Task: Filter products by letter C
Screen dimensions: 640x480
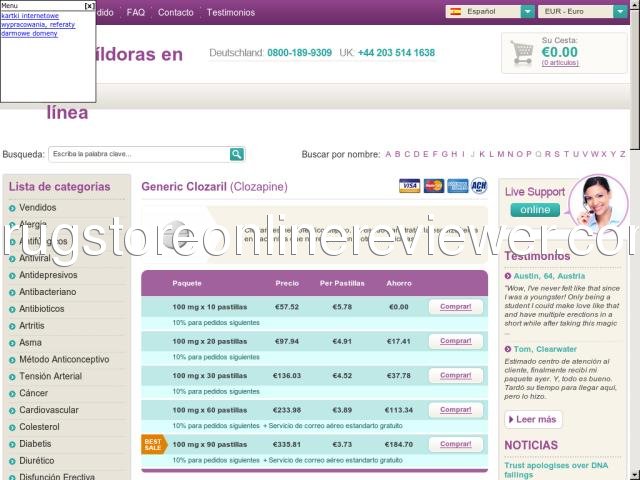Action: (x=407, y=154)
